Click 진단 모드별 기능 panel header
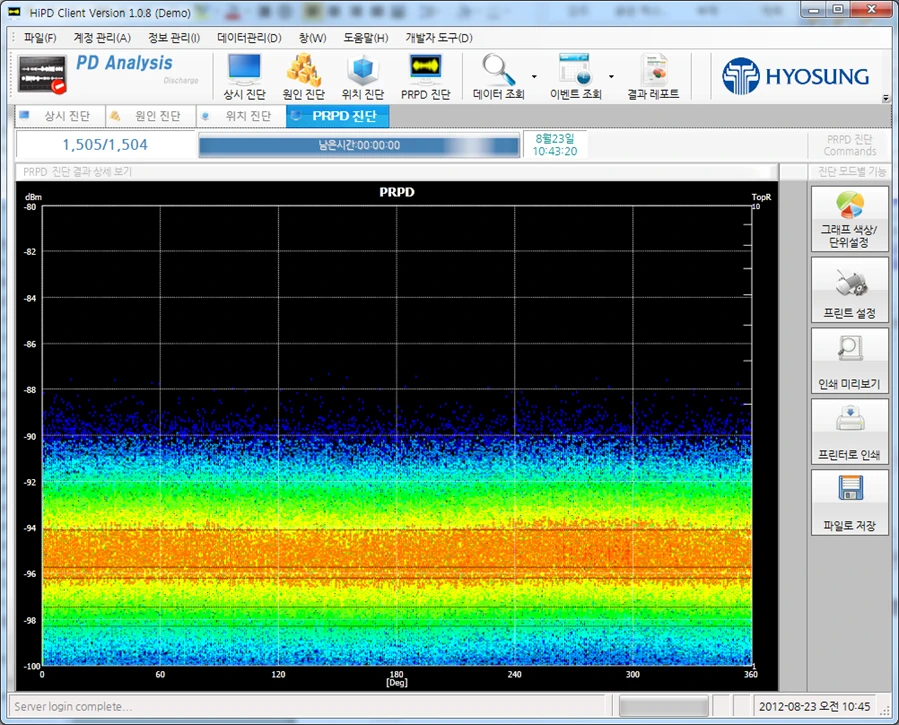899x725 pixels. tap(851, 171)
